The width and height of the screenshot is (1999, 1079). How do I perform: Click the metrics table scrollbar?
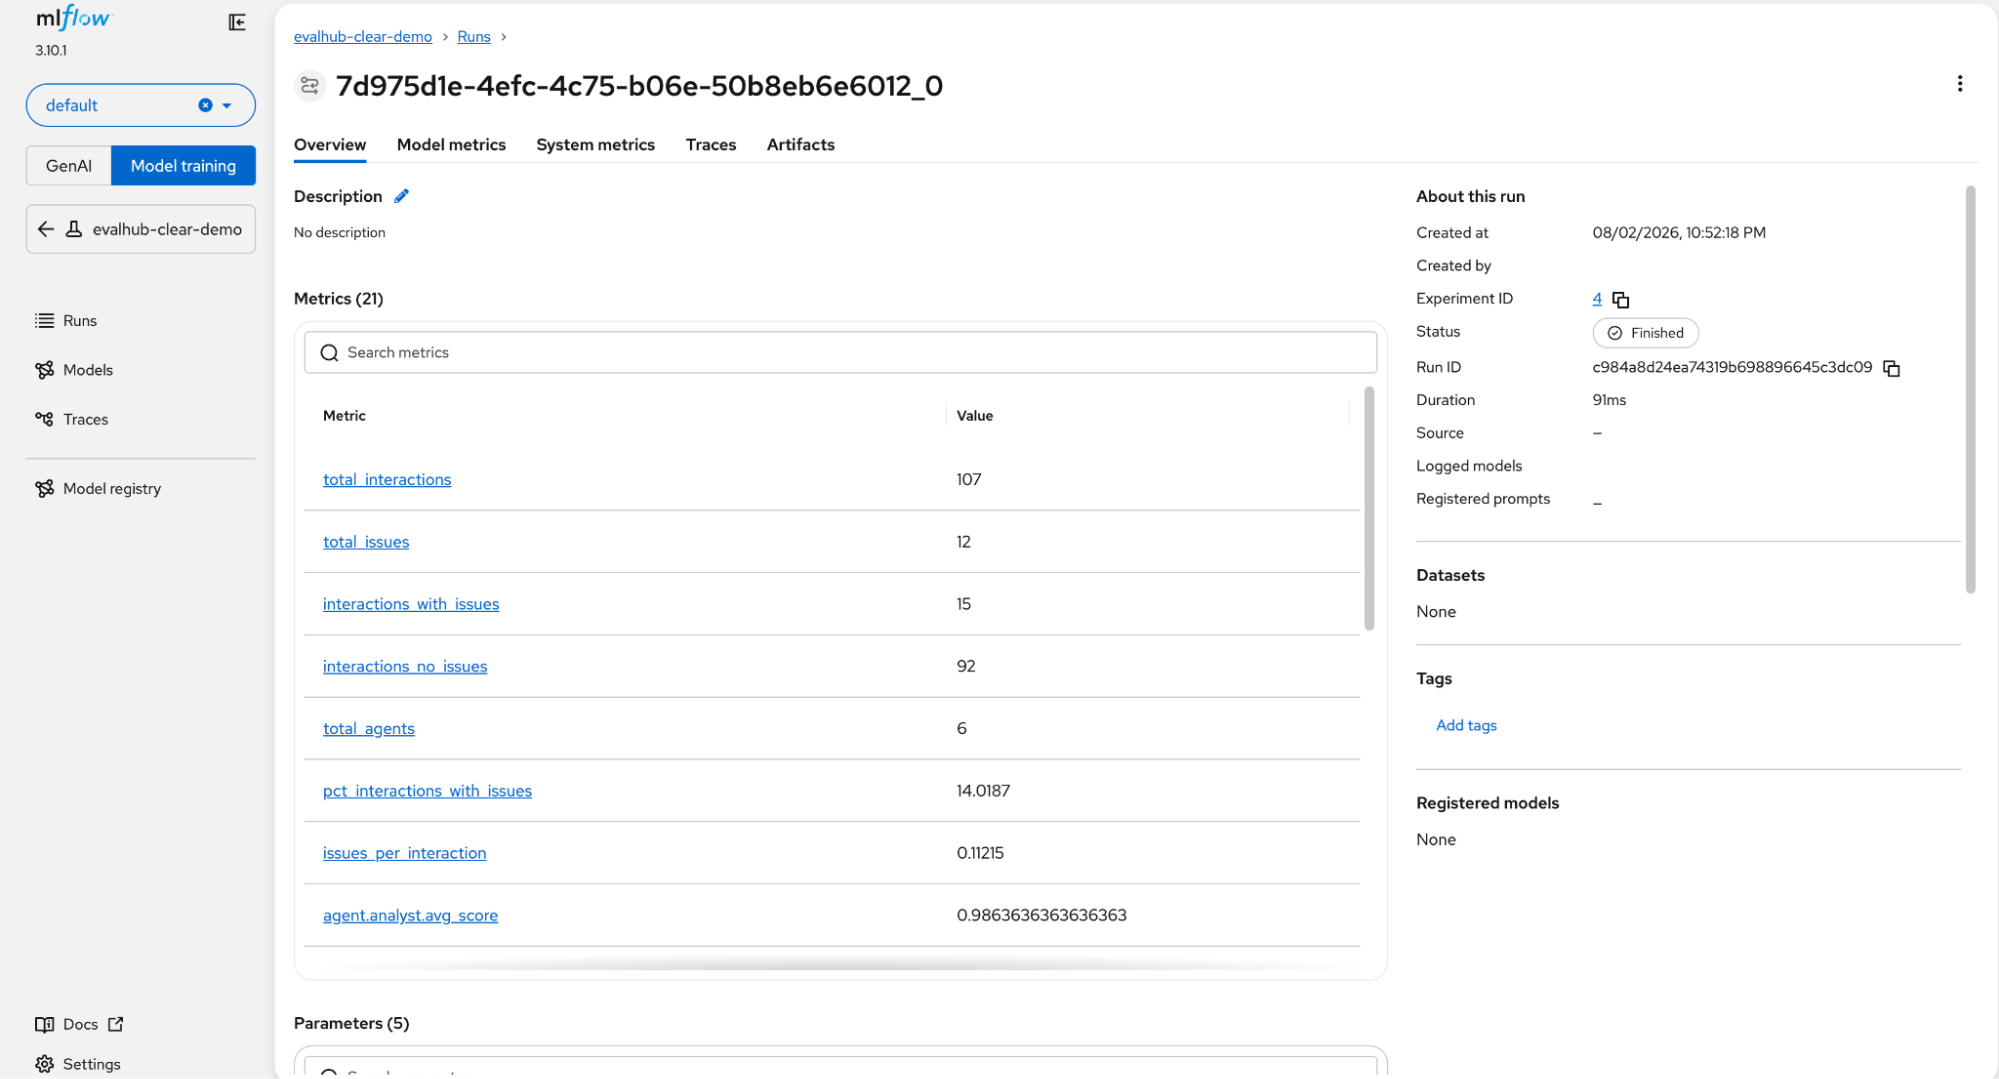point(1369,508)
